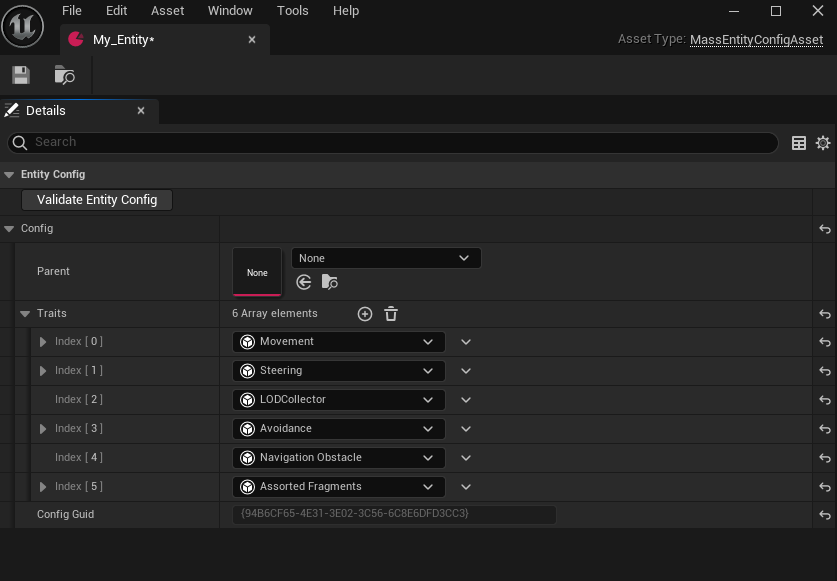
Task: Open the Asset menu
Action: coord(168,11)
